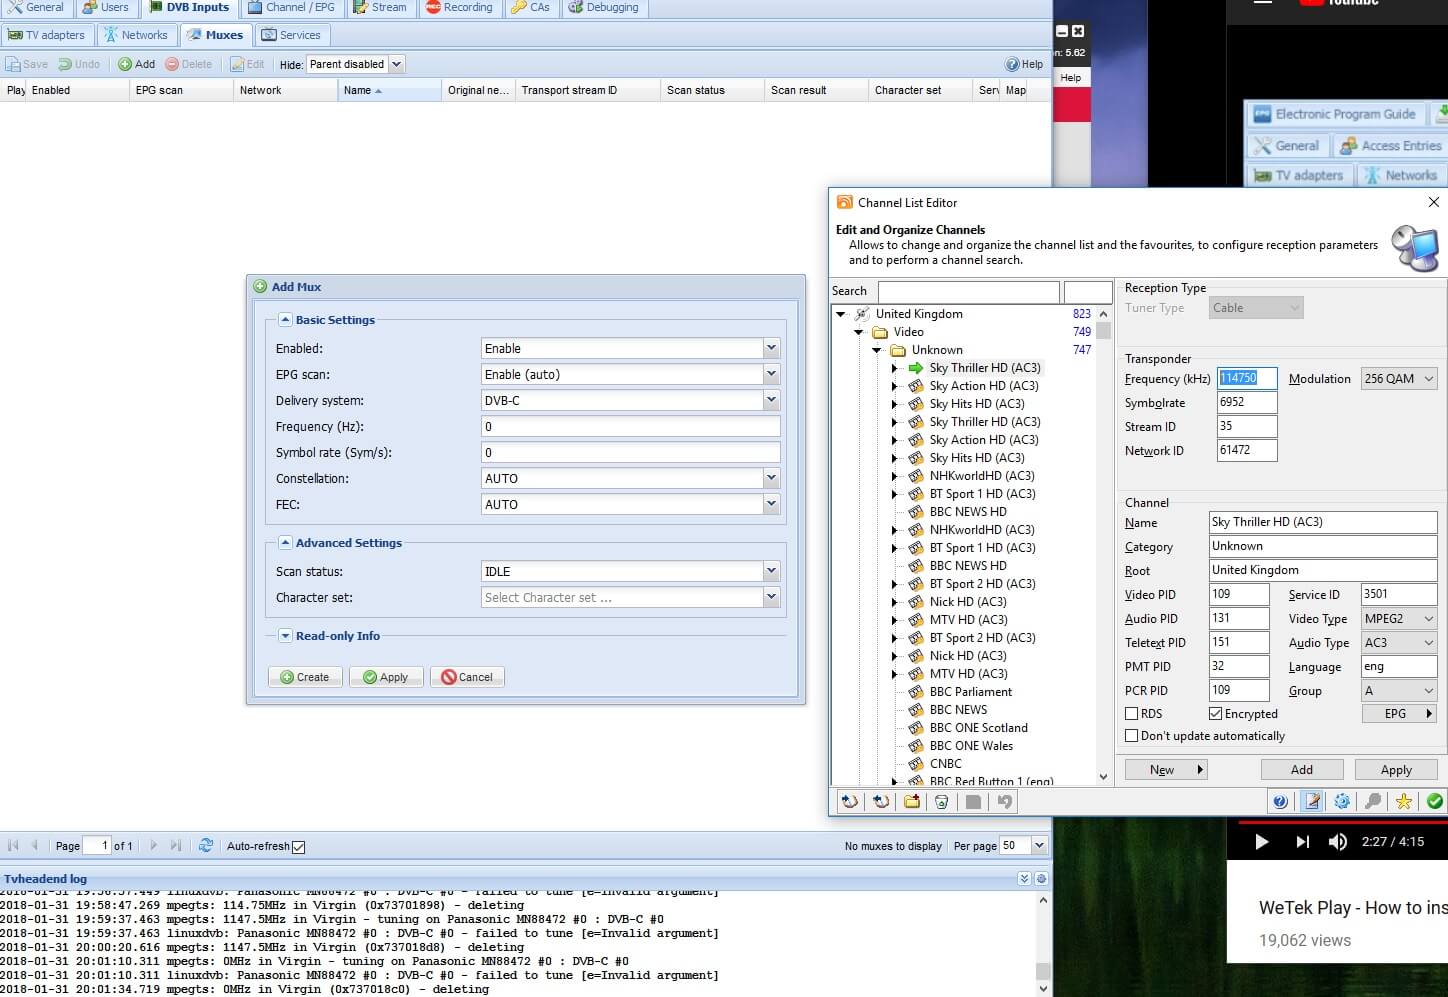Click the blue help question mark icon
The height and width of the screenshot is (997, 1448).
coord(1280,801)
